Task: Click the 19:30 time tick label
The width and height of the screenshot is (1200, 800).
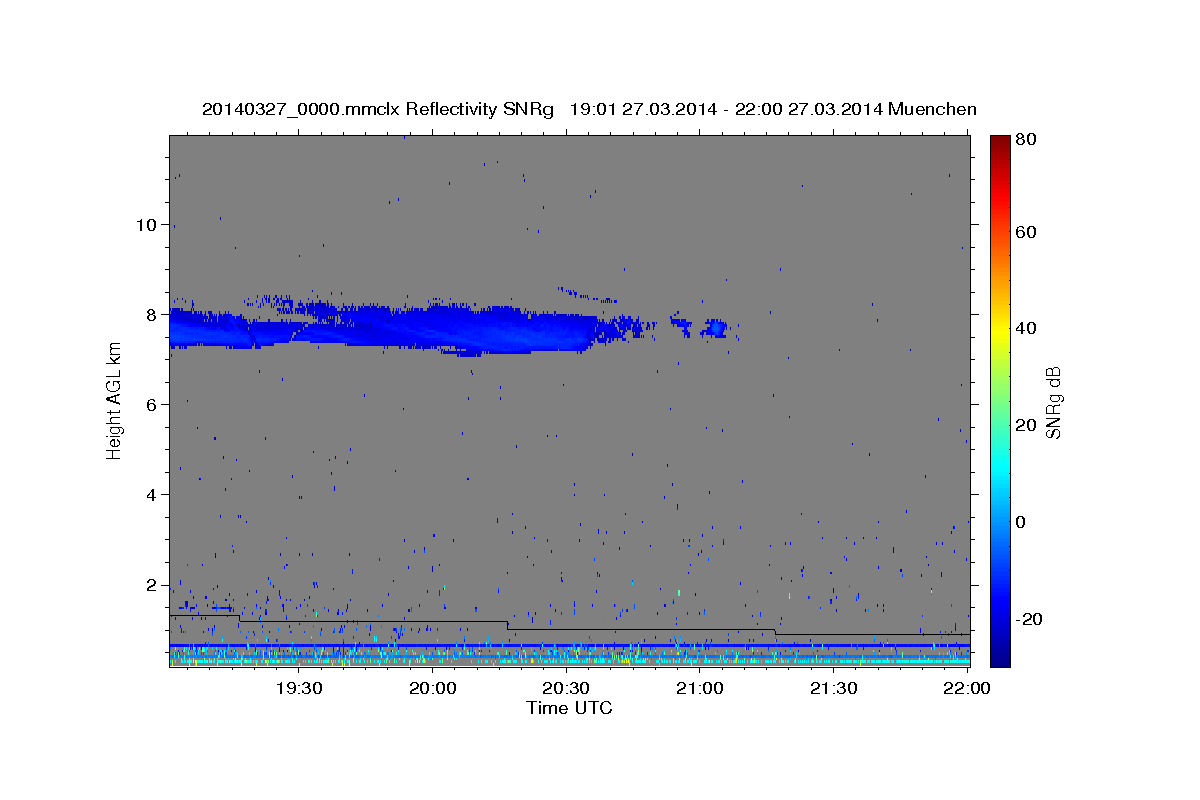Action: click(298, 688)
